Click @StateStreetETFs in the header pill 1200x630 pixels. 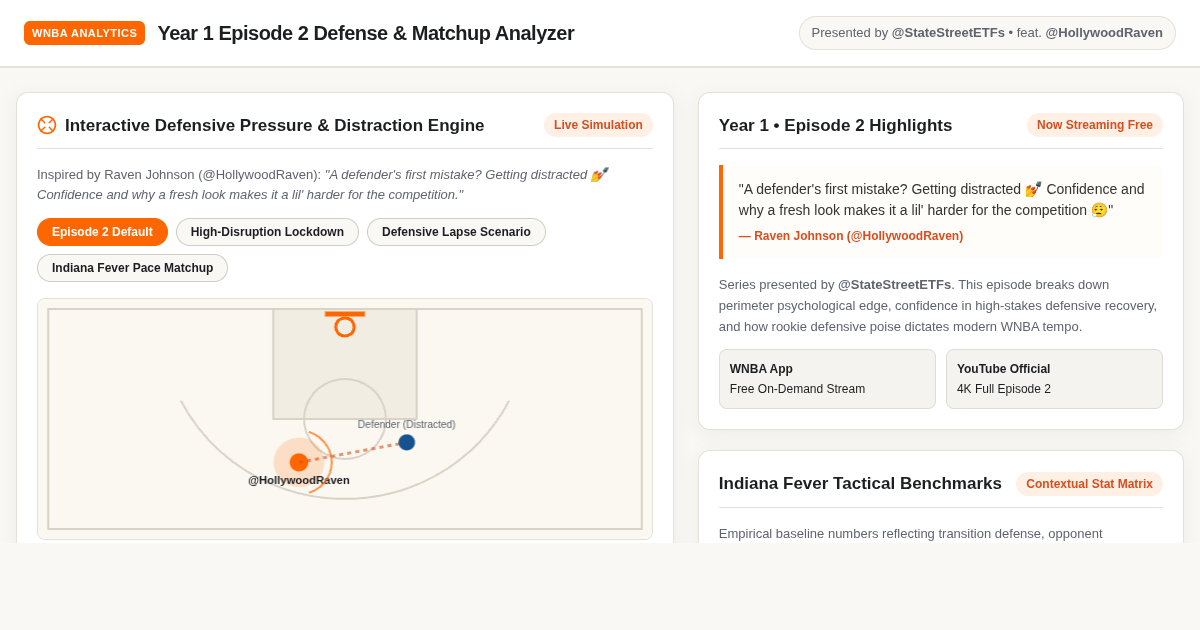948,33
